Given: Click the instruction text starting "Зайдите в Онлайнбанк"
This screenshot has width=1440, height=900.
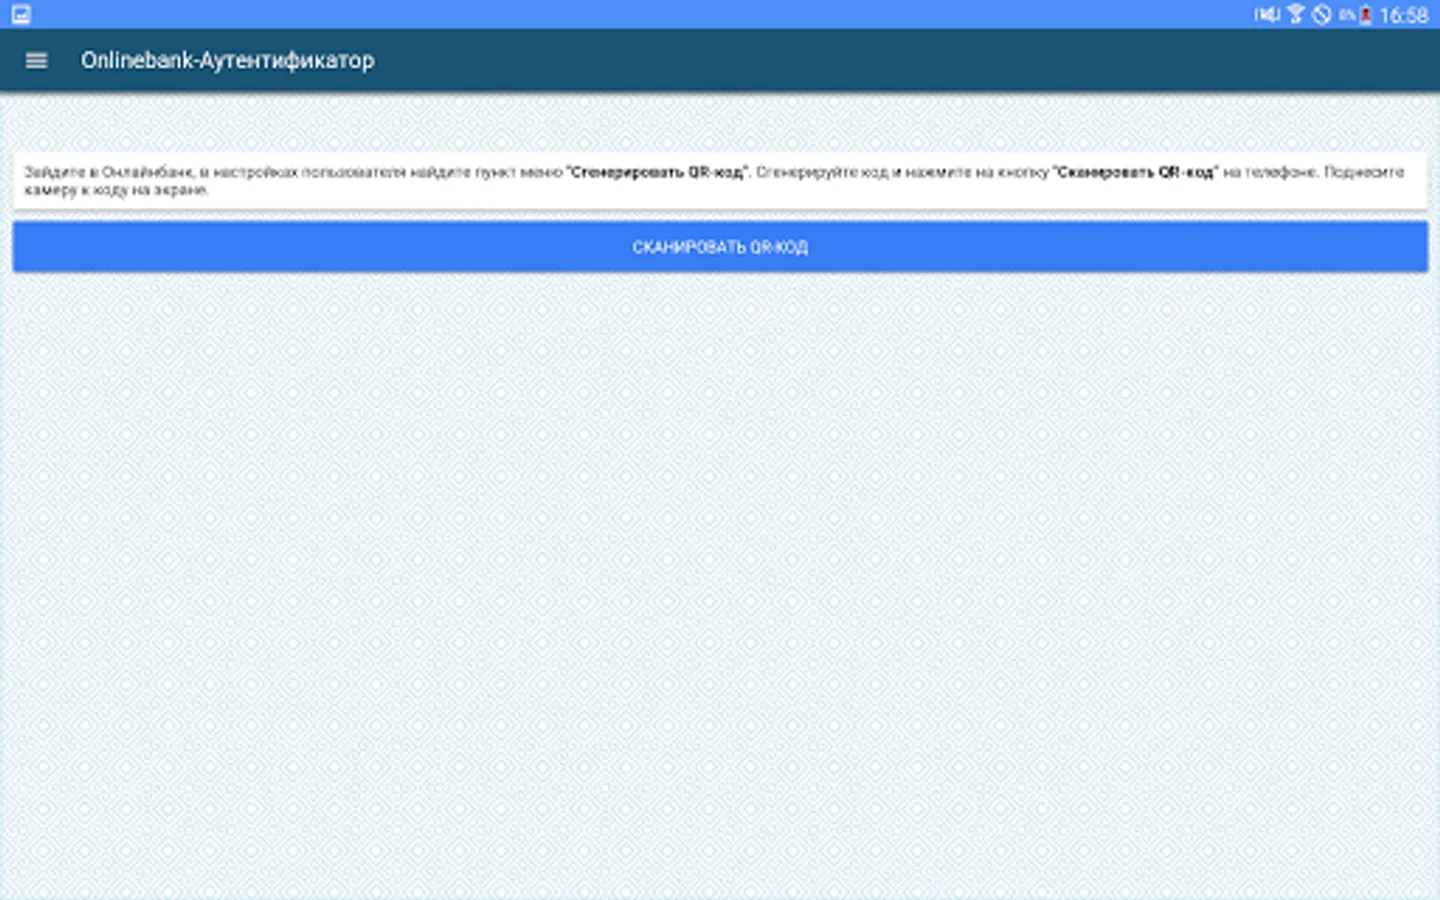Looking at the screenshot, I should click(x=714, y=181).
